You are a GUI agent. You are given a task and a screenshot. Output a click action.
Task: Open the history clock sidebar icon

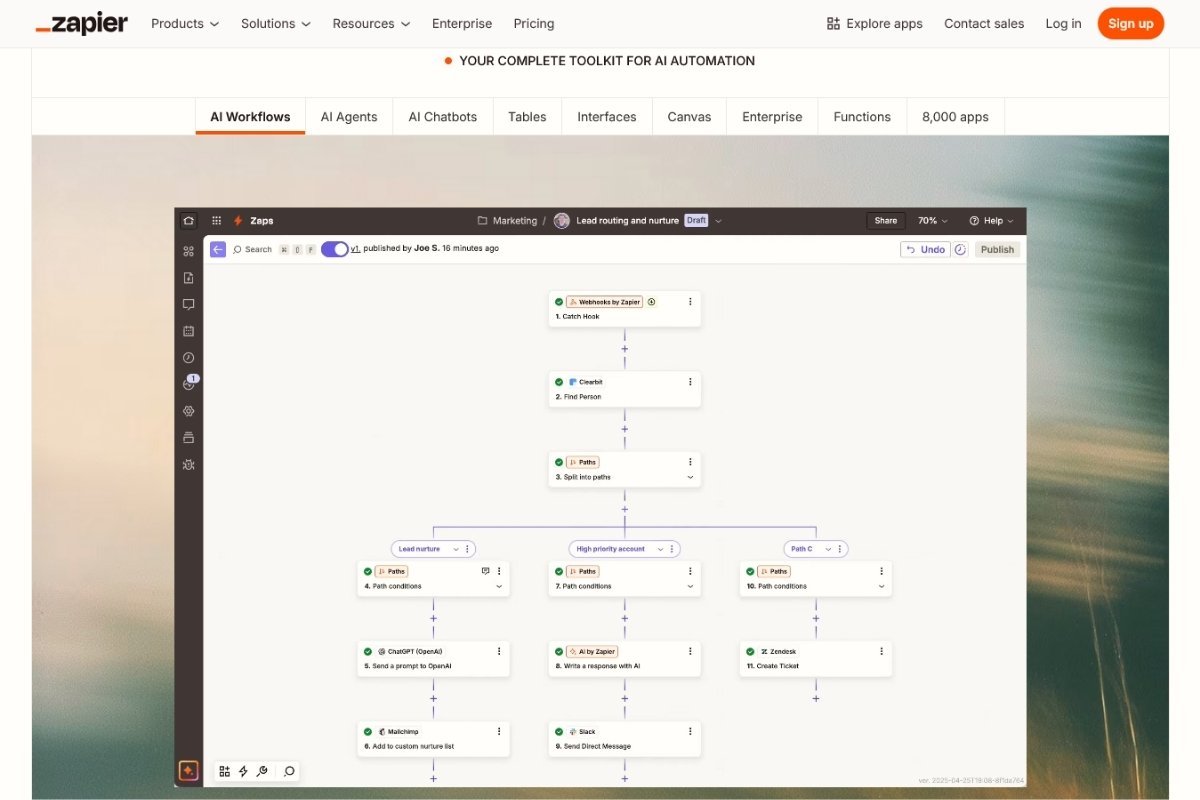188,357
